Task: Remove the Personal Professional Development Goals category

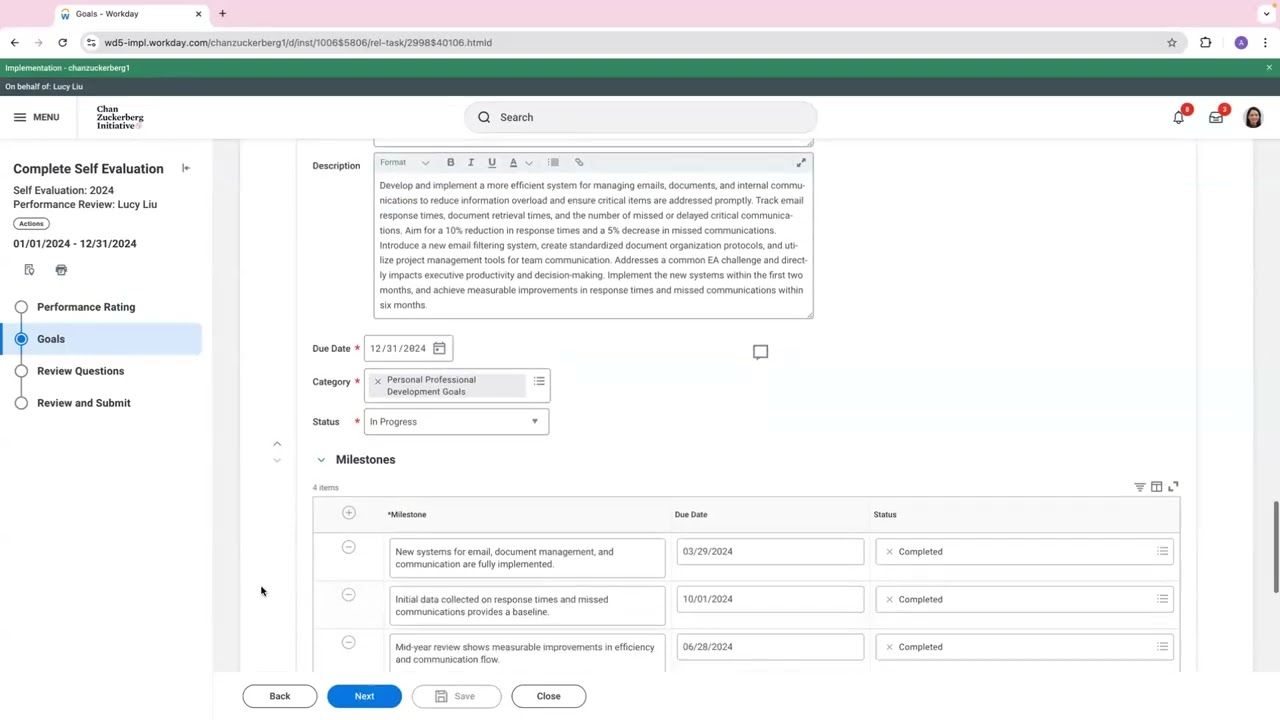Action: point(377,381)
